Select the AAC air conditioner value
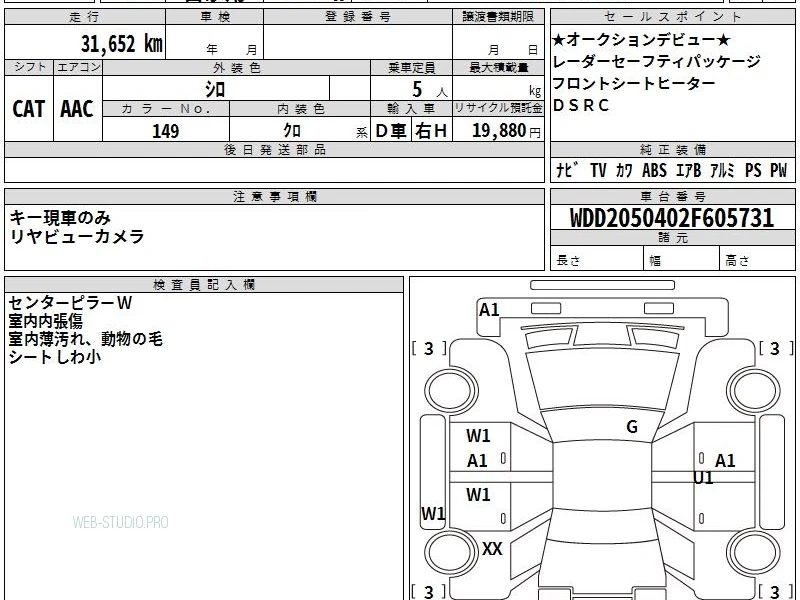Screen dimensions: 800x600 point(77,109)
